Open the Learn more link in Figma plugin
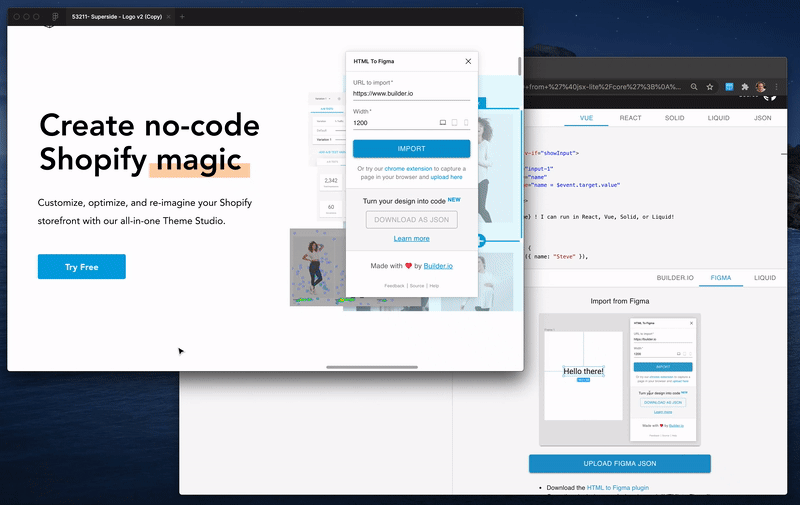 (411, 239)
